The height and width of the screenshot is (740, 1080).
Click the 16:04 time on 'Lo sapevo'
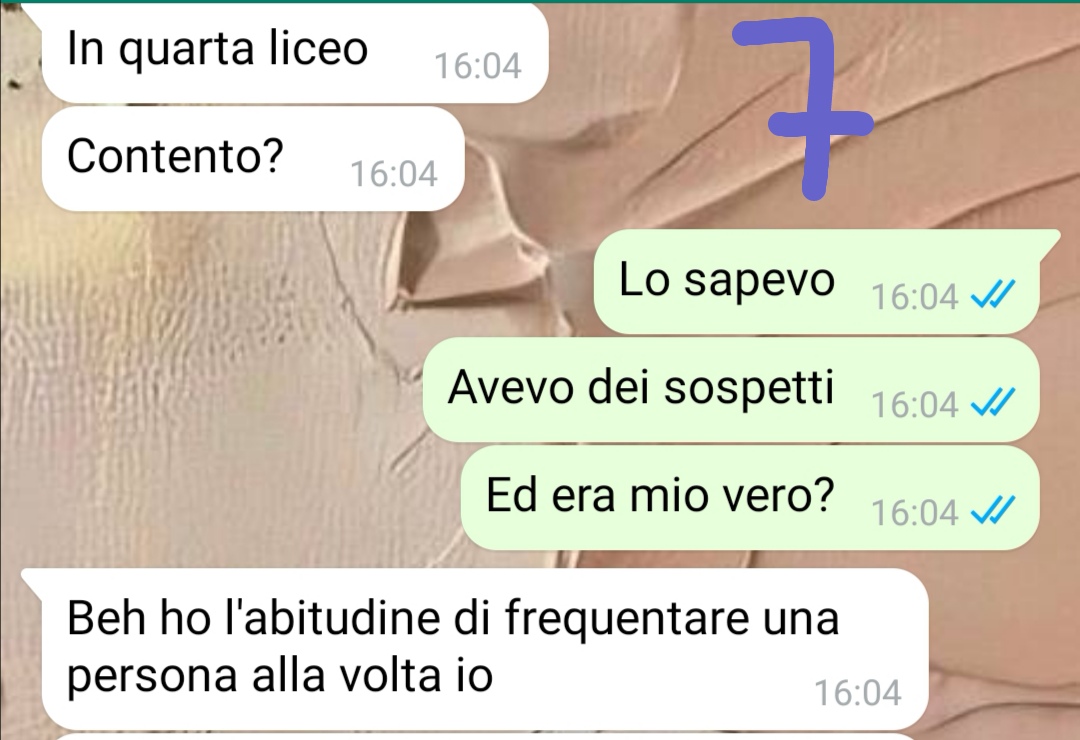pyautogui.click(x=914, y=297)
